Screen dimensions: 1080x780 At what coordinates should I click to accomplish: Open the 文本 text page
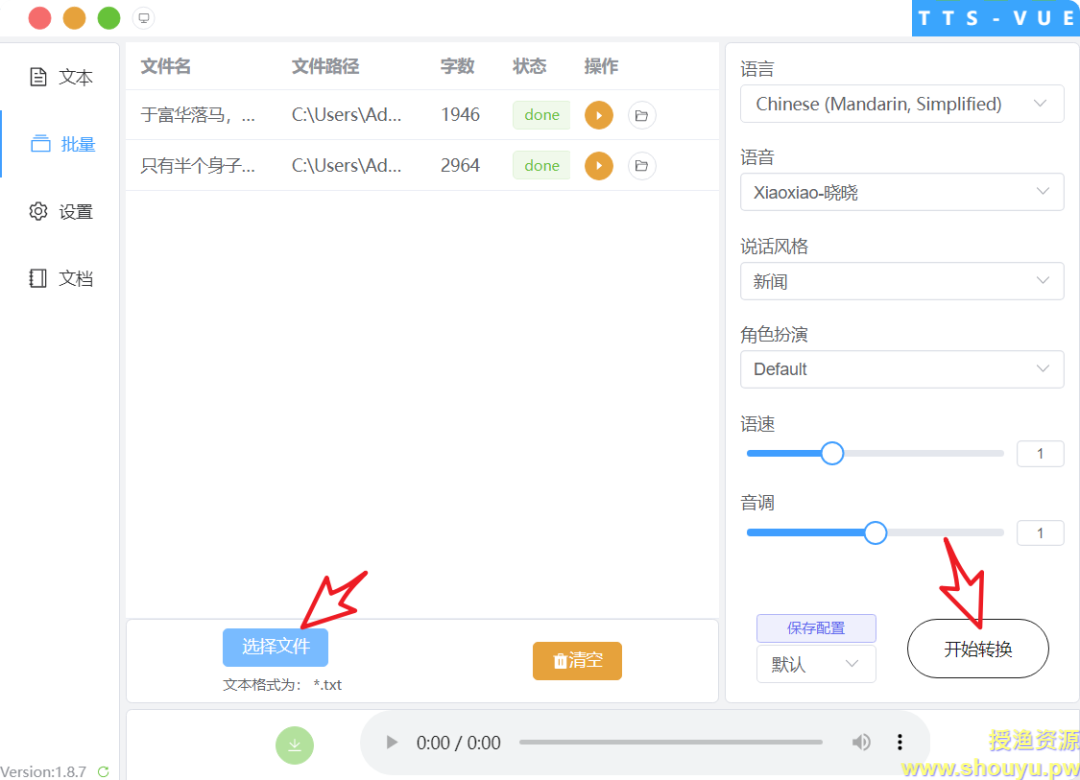point(61,77)
